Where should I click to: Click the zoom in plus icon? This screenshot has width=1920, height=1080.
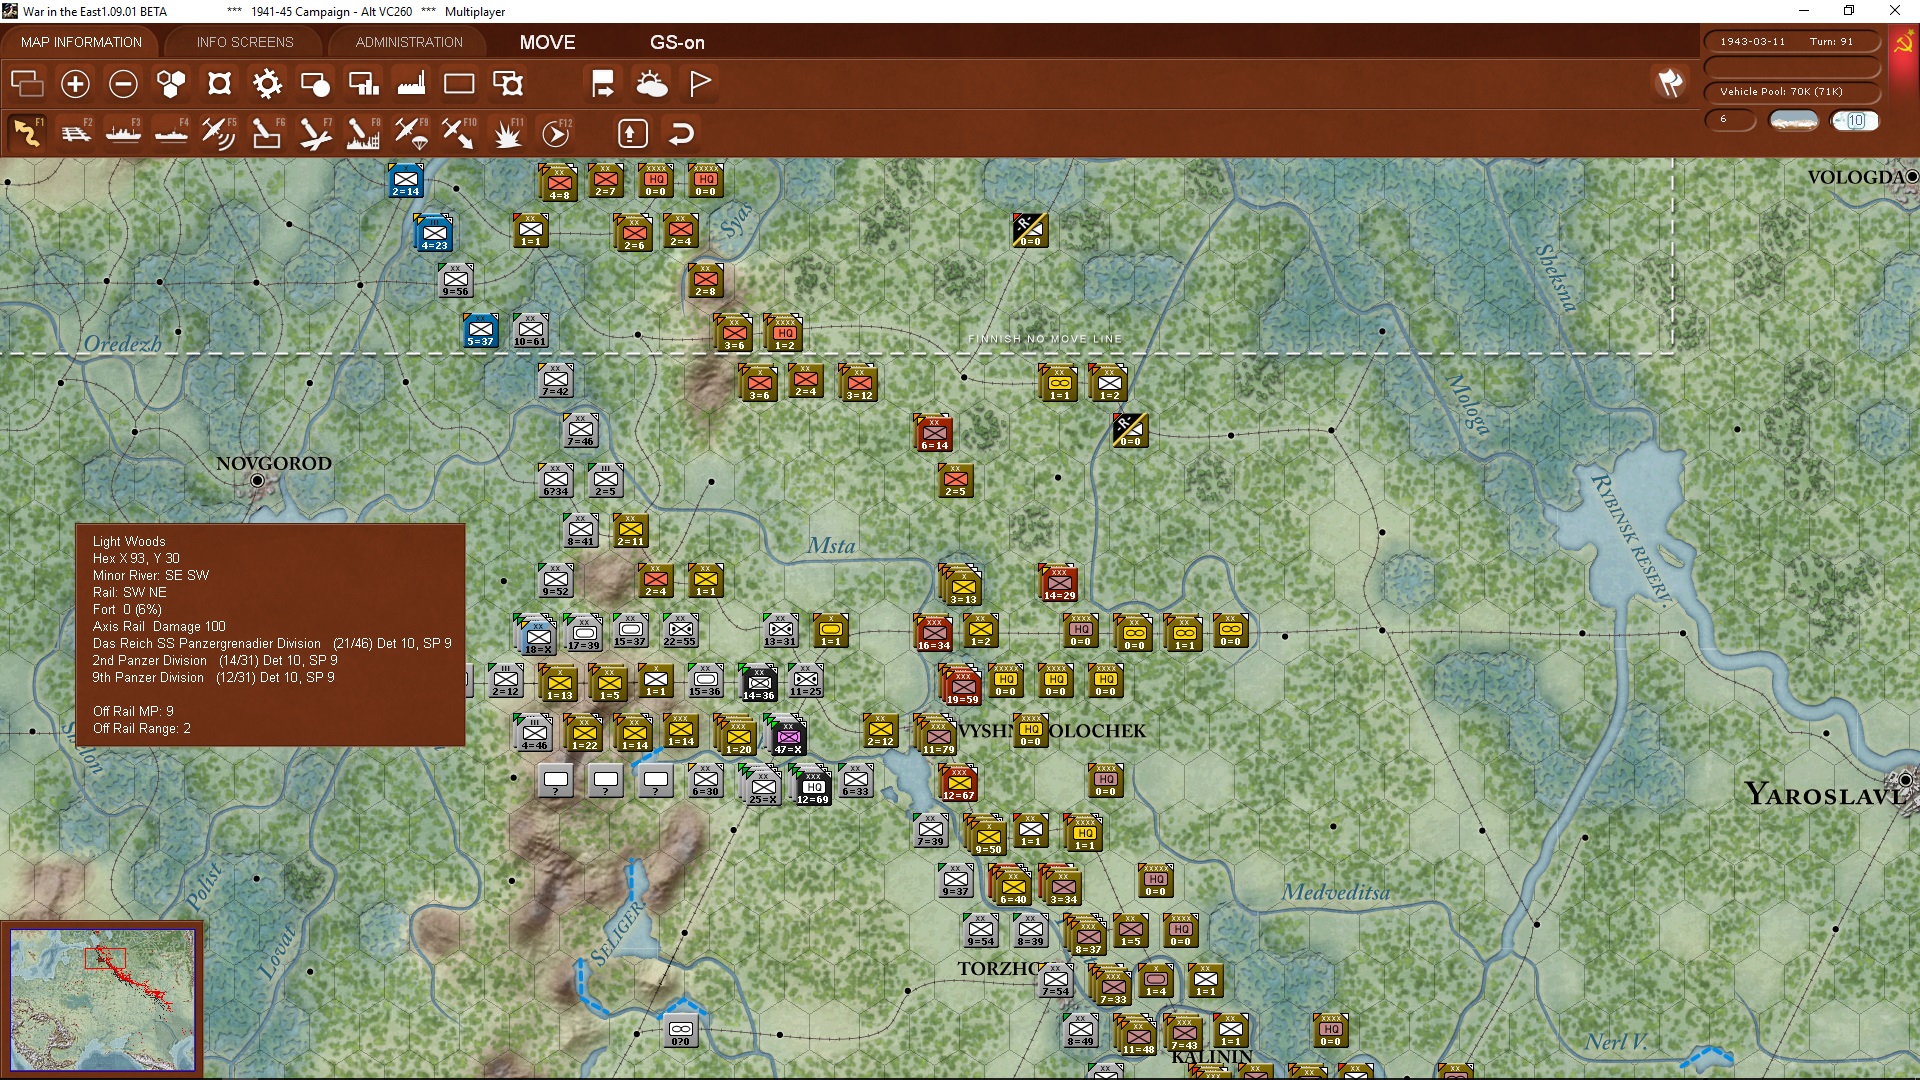point(75,84)
